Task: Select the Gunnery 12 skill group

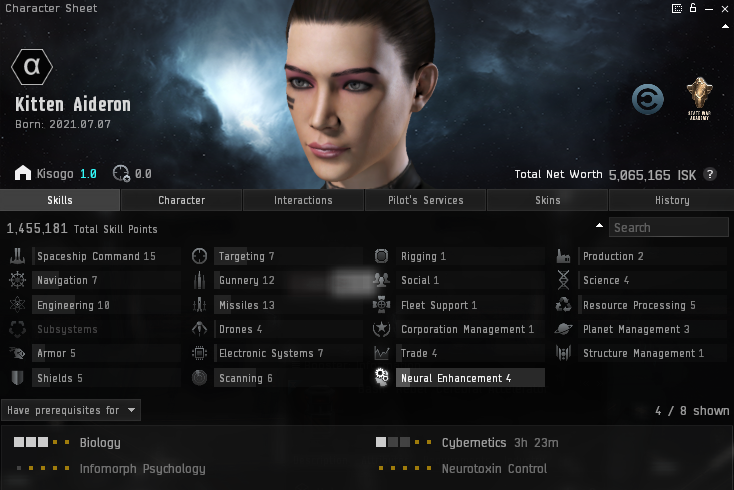Action: [x=288, y=280]
